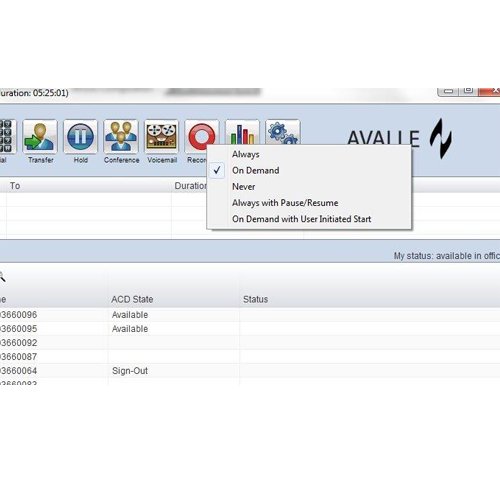The height and width of the screenshot is (500, 500).
Task: Click the Sign-Out ACD state cell
Action: tap(130, 371)
